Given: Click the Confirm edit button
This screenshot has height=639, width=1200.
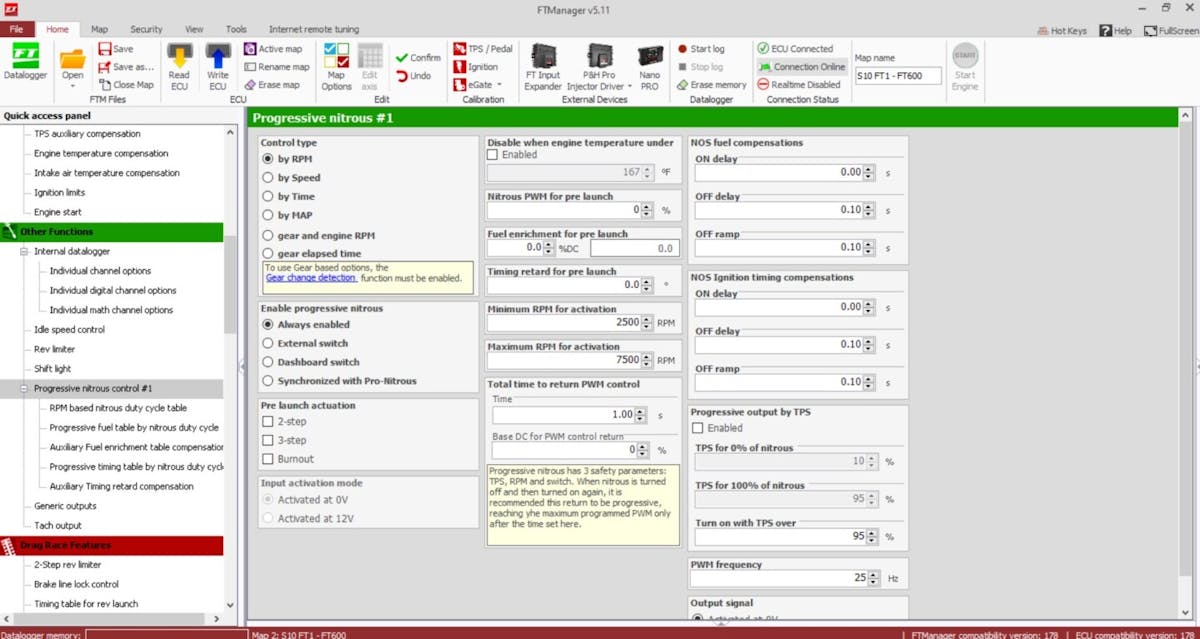Looking at the screenshot, I should [x=417, y=58].
